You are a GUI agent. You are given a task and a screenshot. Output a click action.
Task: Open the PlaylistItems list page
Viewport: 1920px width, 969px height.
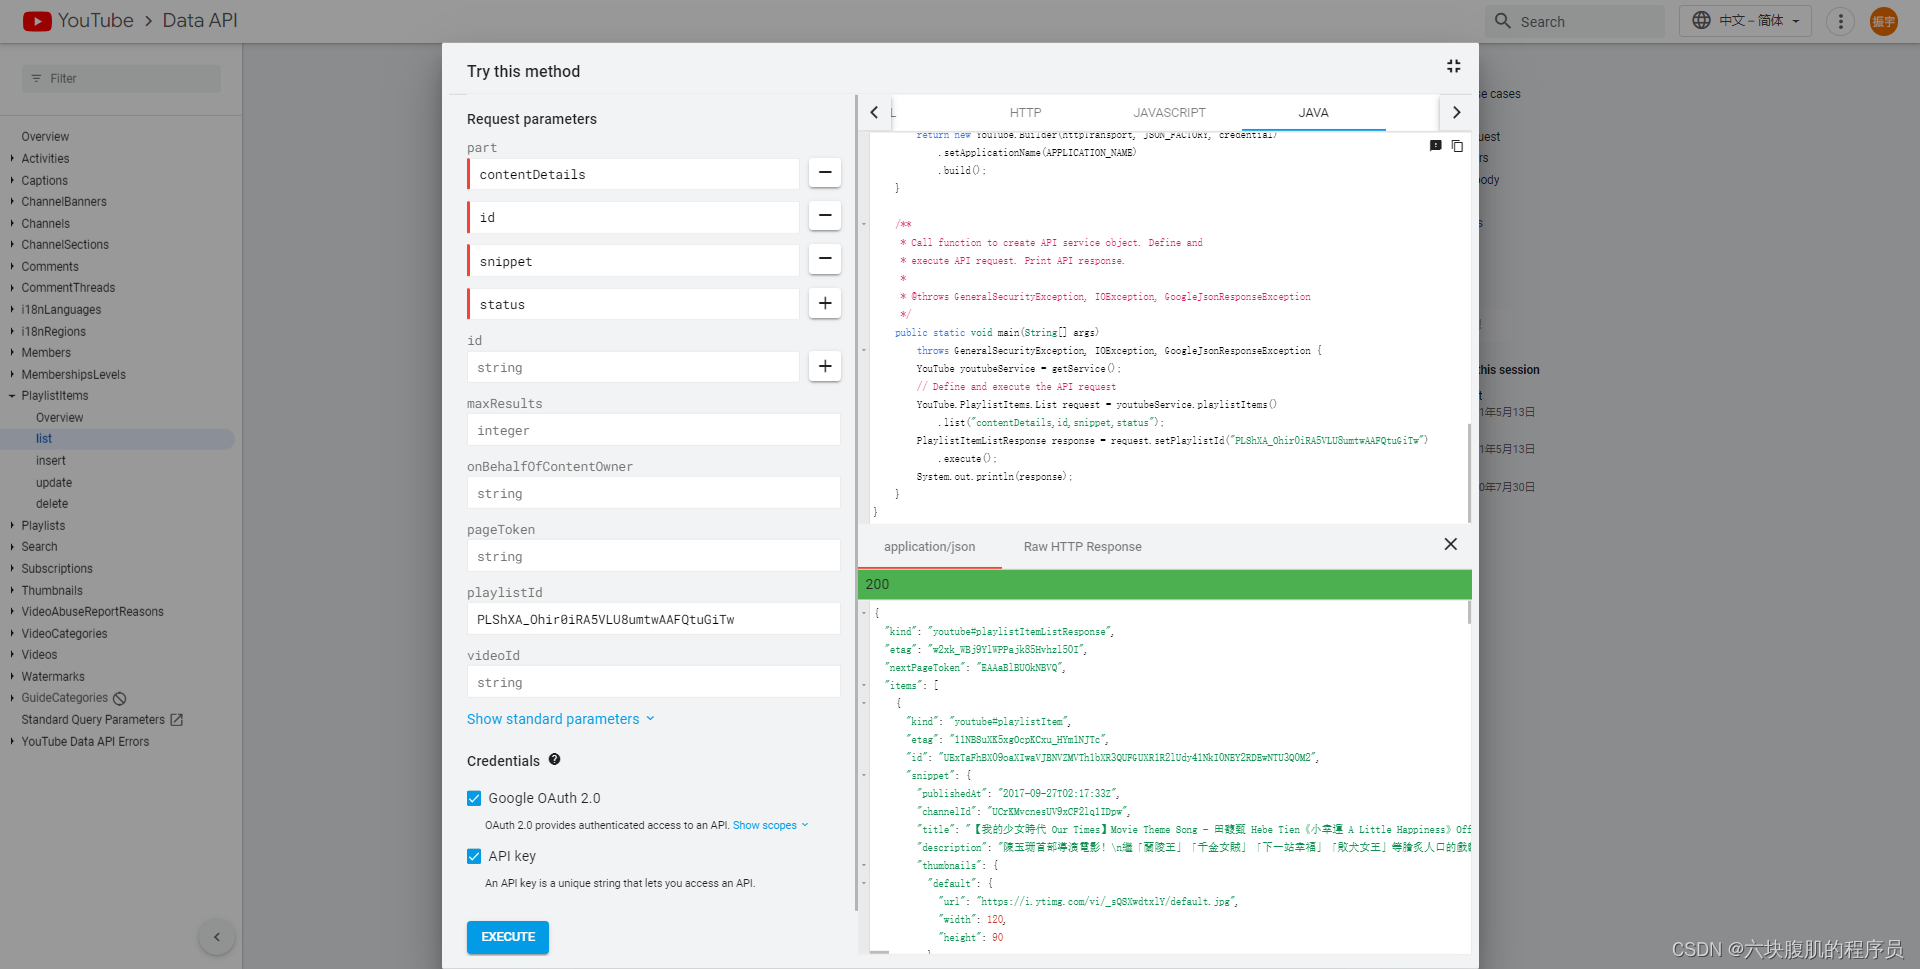click(x=44, y=438)
